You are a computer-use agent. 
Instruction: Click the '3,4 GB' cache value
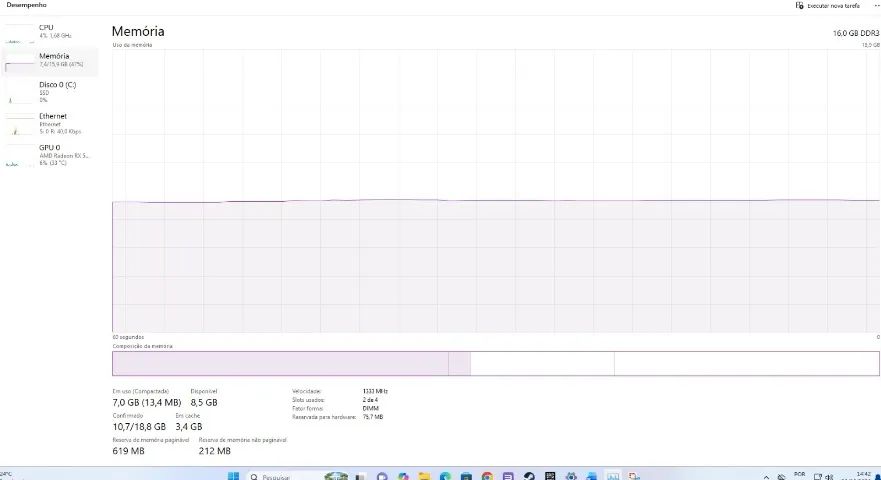[x=189, y=427]
